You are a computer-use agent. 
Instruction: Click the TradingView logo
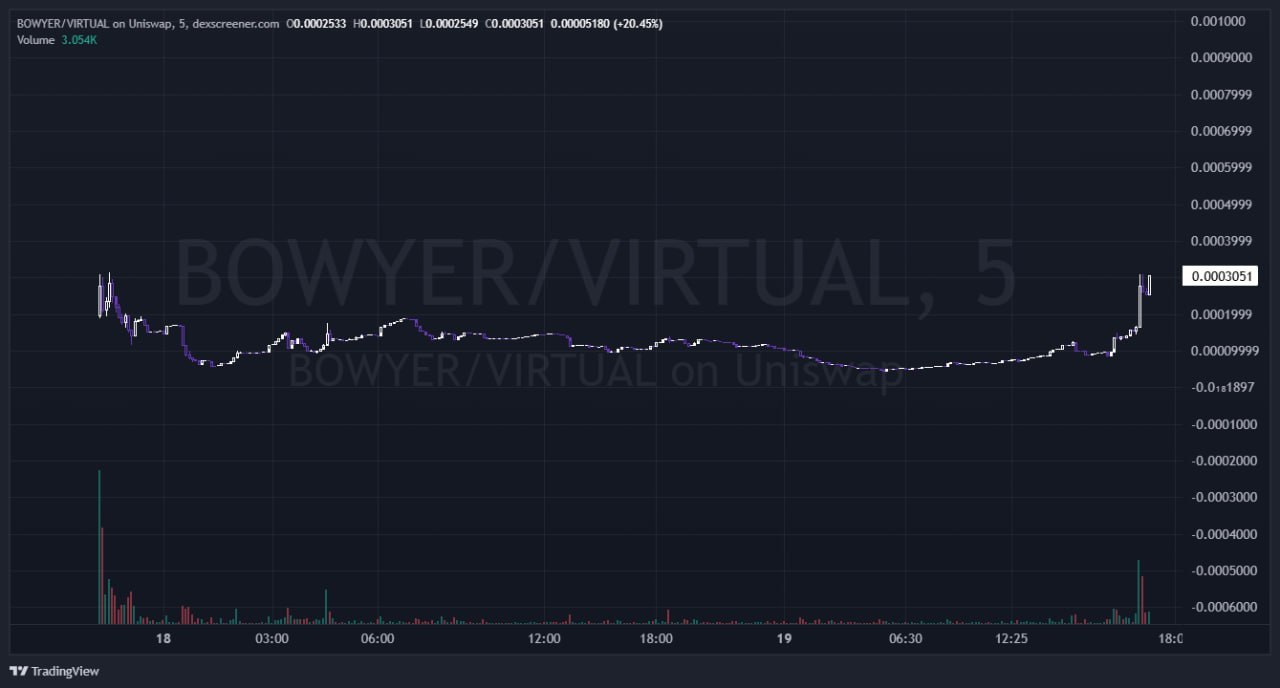tap(55, 671)
